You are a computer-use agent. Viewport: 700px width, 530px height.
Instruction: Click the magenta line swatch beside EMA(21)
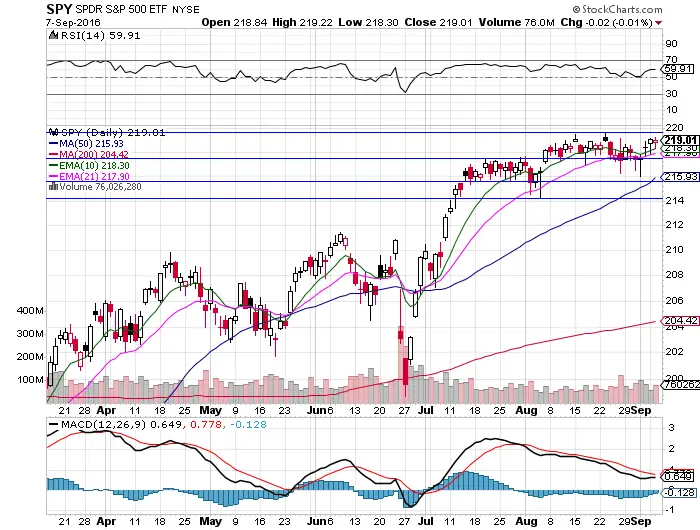click(x=53, y=176)
